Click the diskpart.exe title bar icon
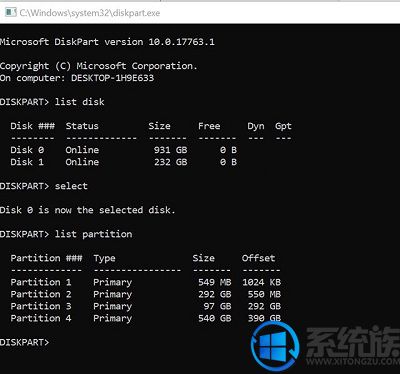 coord(10,13)
